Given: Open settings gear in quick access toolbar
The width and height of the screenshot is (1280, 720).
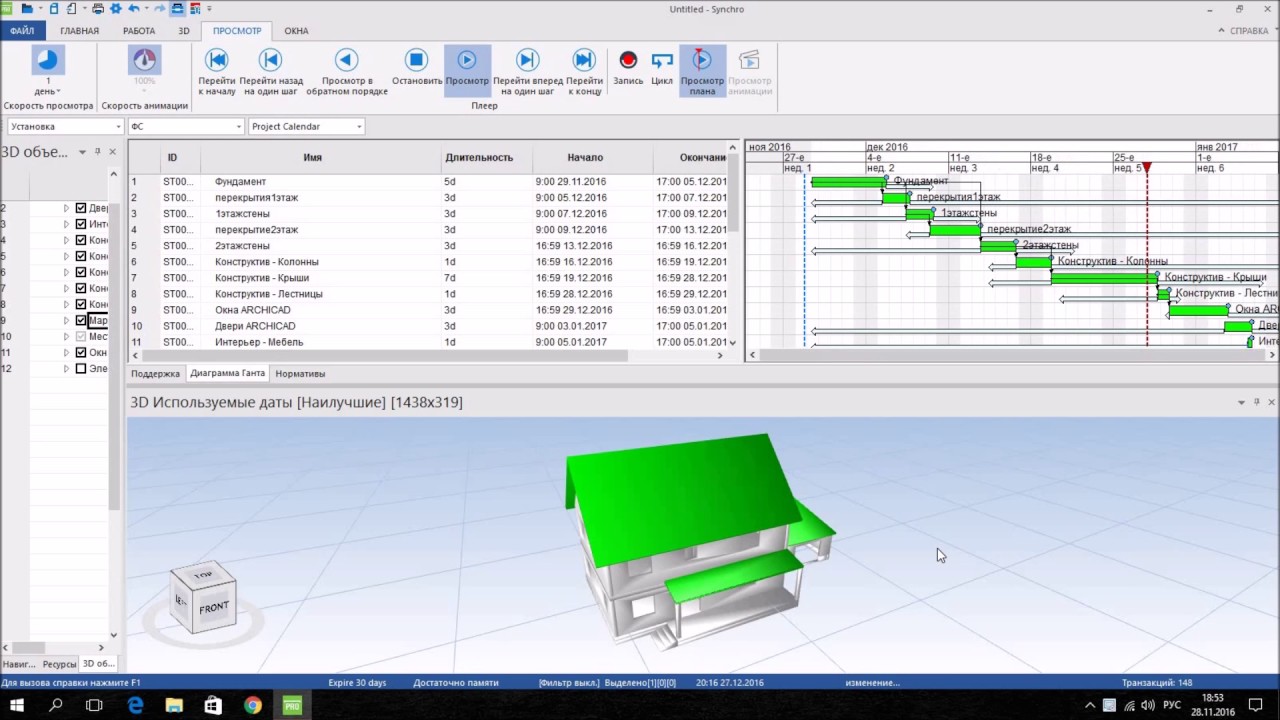Looking at the screenshot, I should tap(115, 9).
